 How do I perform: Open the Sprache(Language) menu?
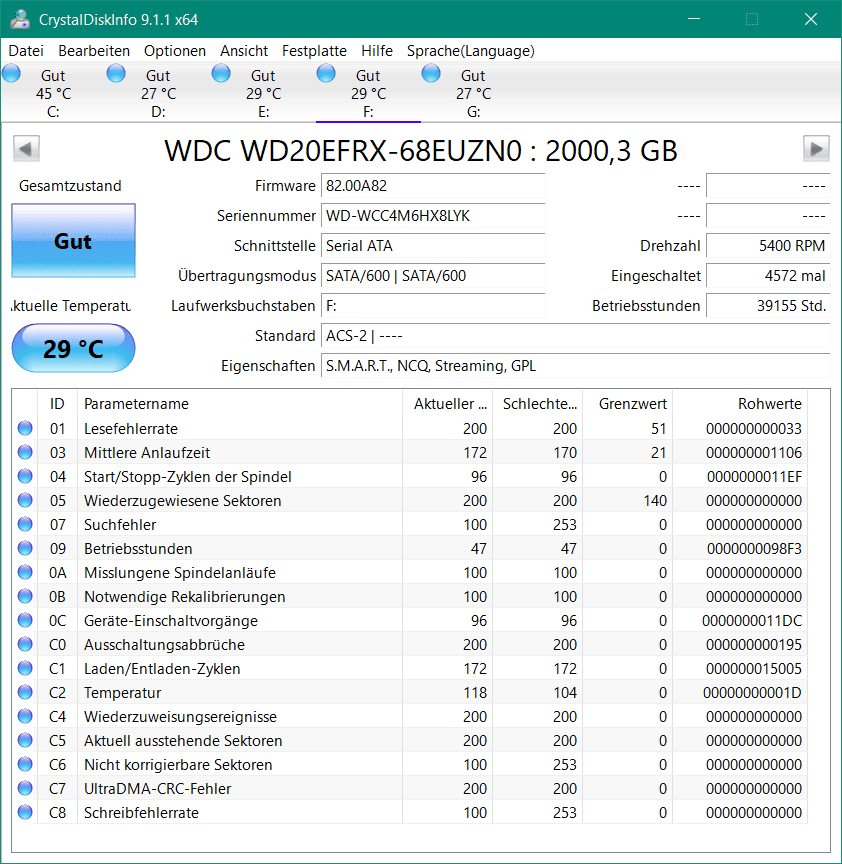(471, 51)
